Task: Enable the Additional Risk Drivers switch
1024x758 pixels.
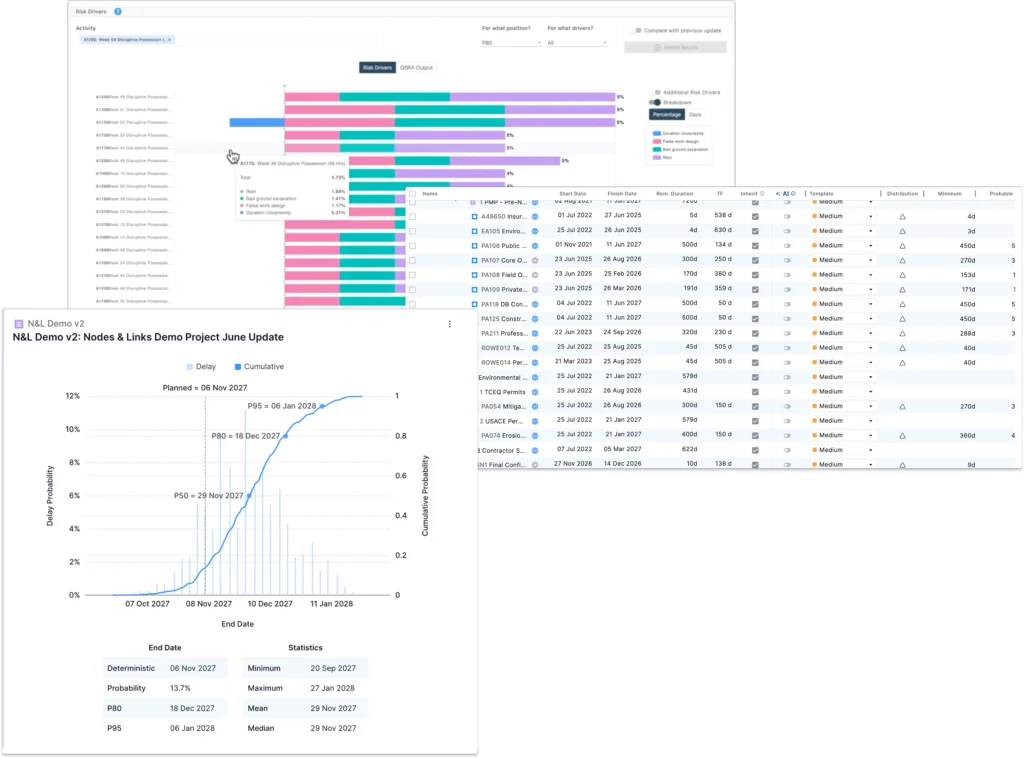Action: [656, 92]
